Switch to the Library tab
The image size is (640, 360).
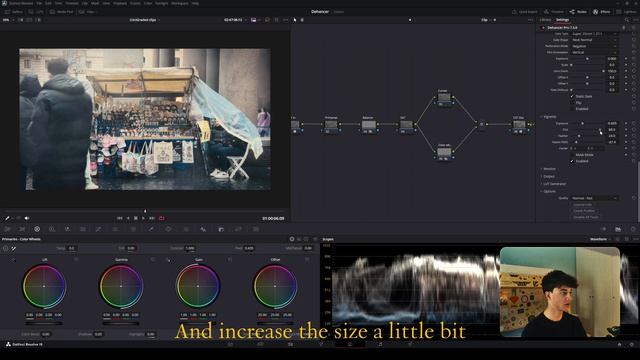(545, 20)
